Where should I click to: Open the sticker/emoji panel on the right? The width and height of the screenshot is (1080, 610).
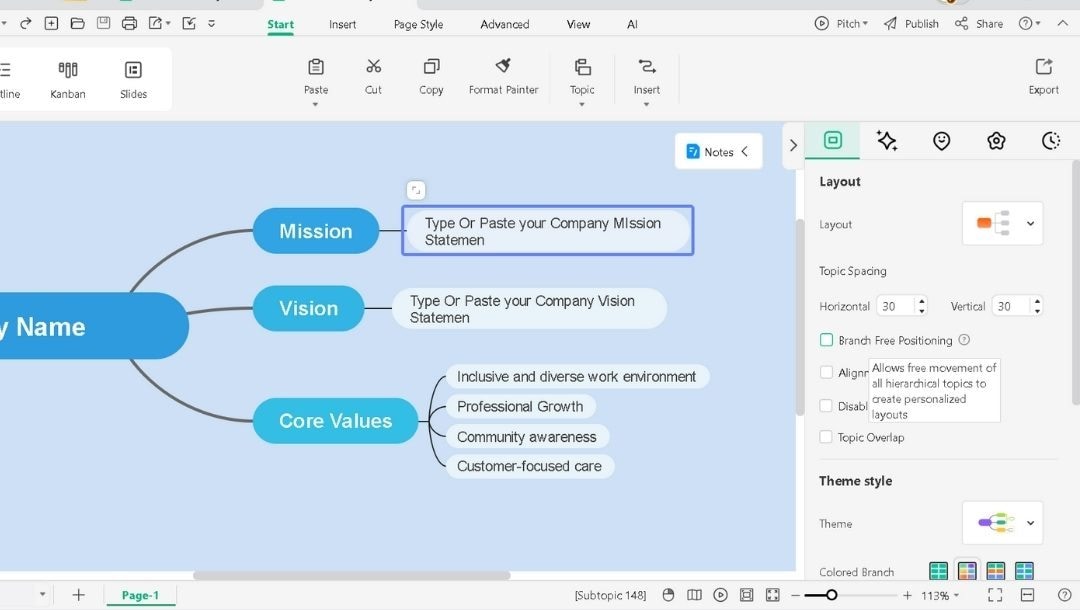click(941, 141)
